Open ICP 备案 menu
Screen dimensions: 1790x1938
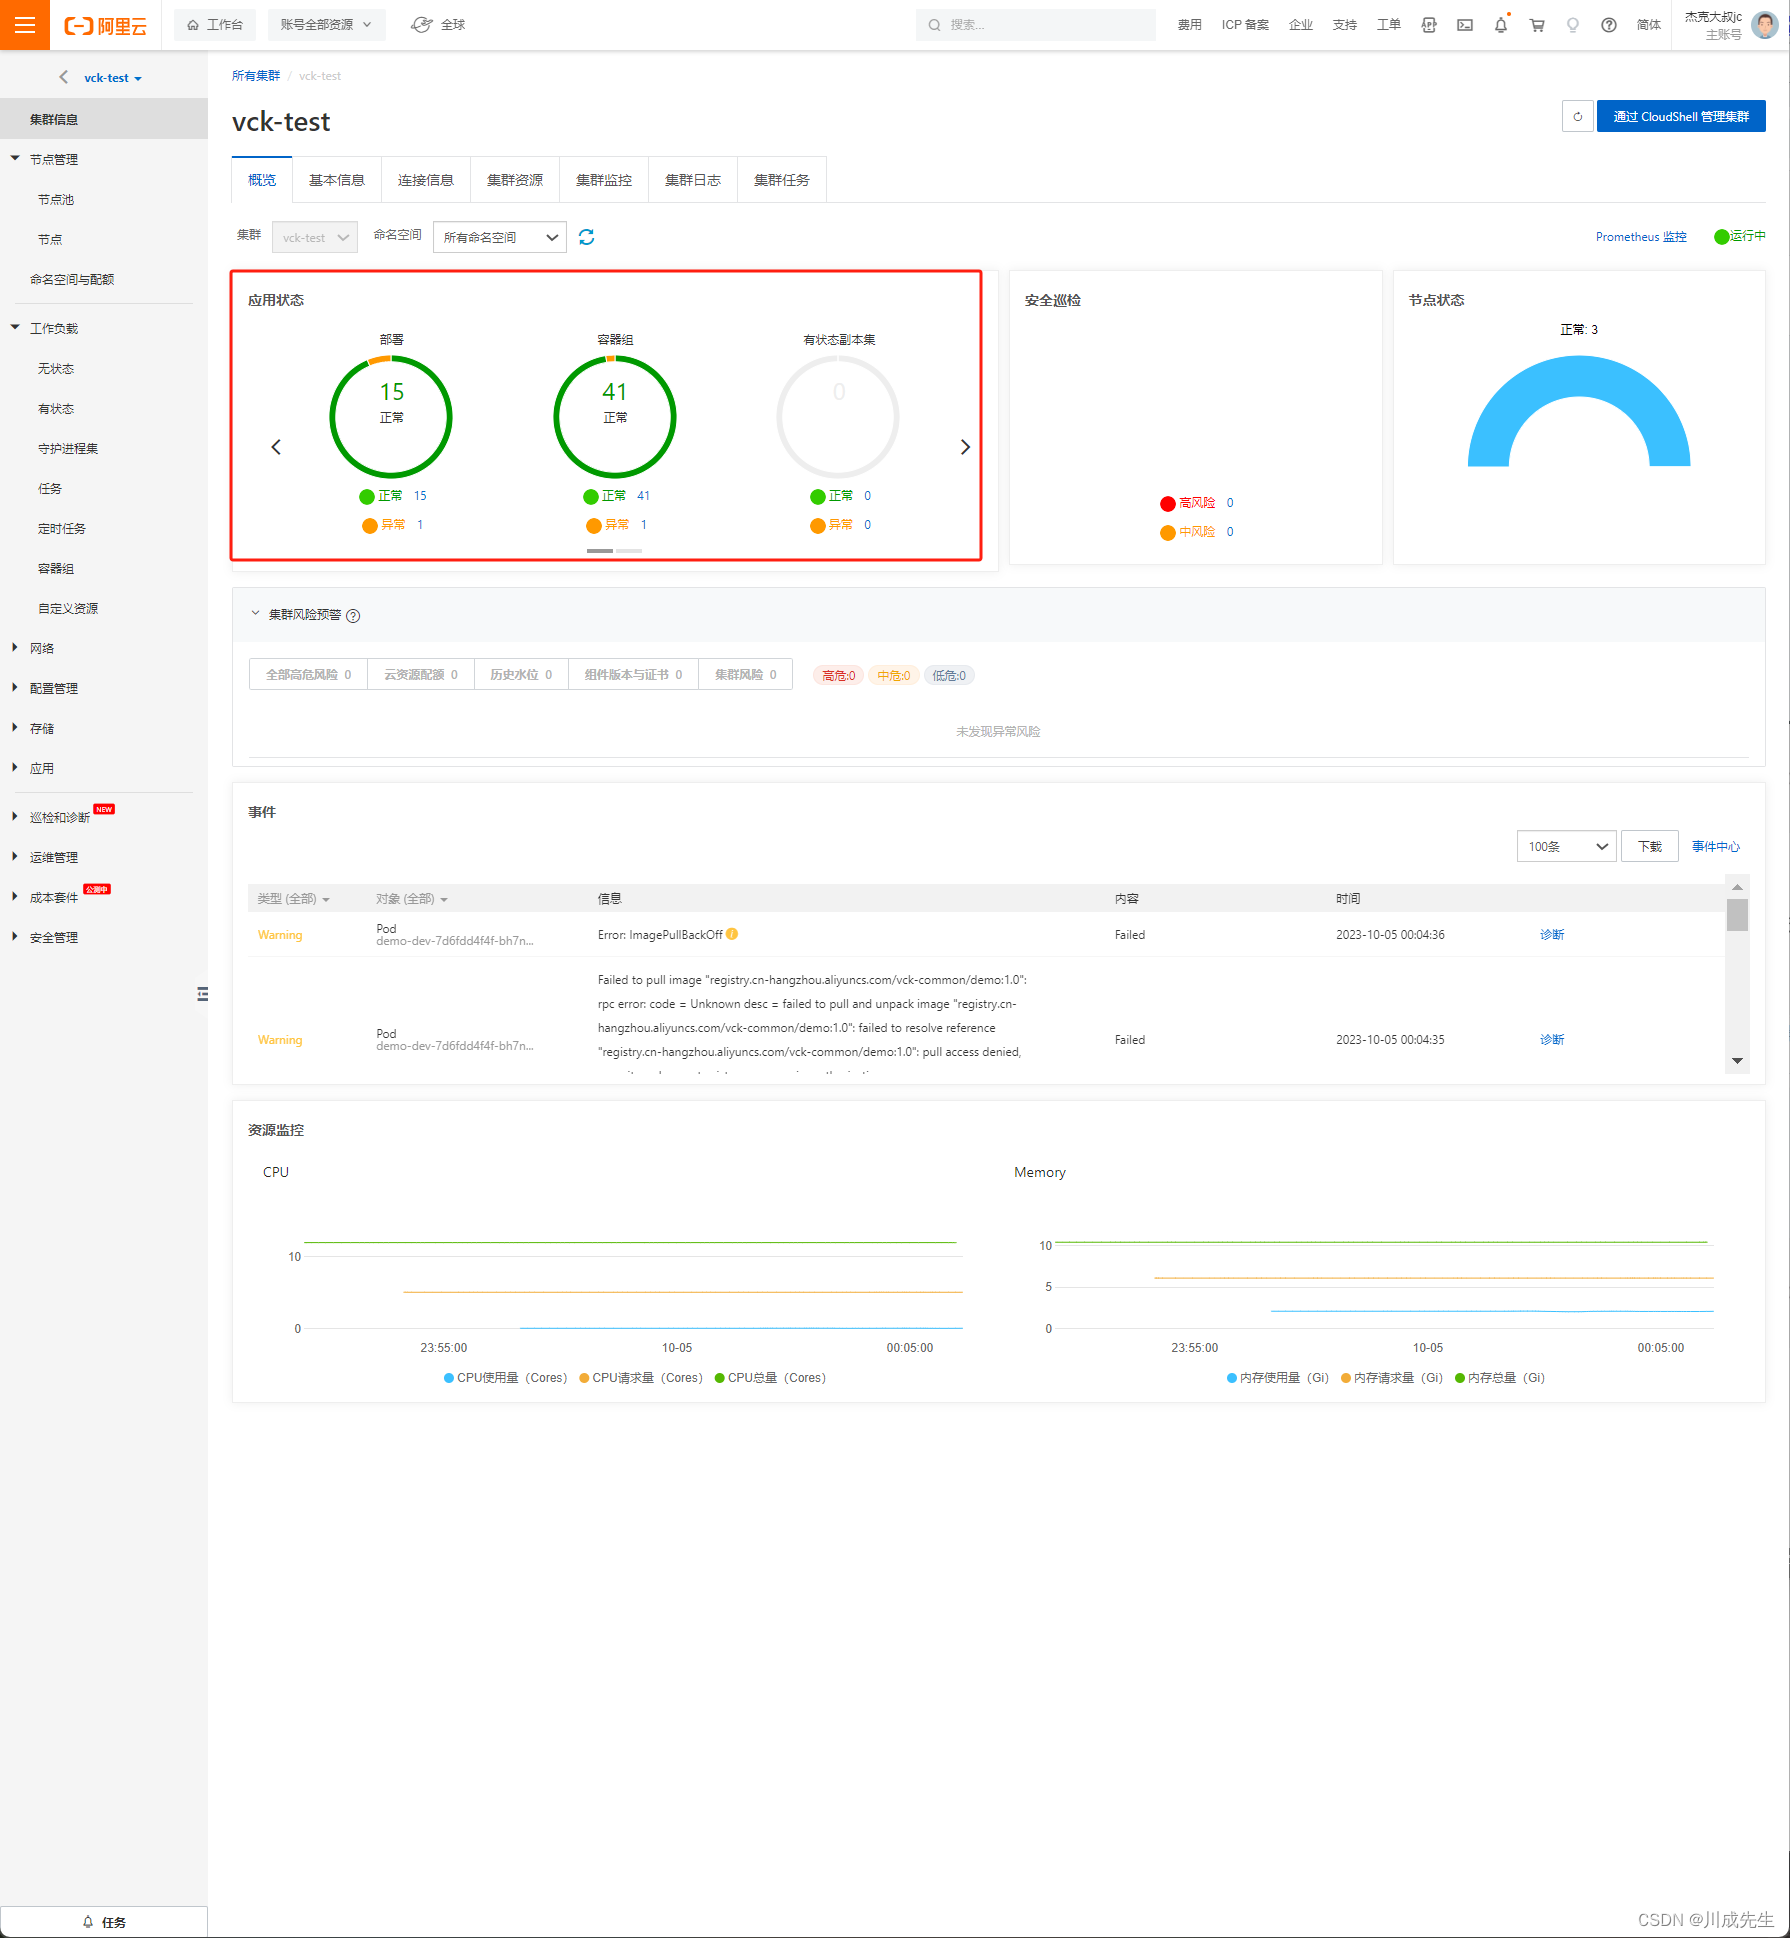click(1245, 25)
